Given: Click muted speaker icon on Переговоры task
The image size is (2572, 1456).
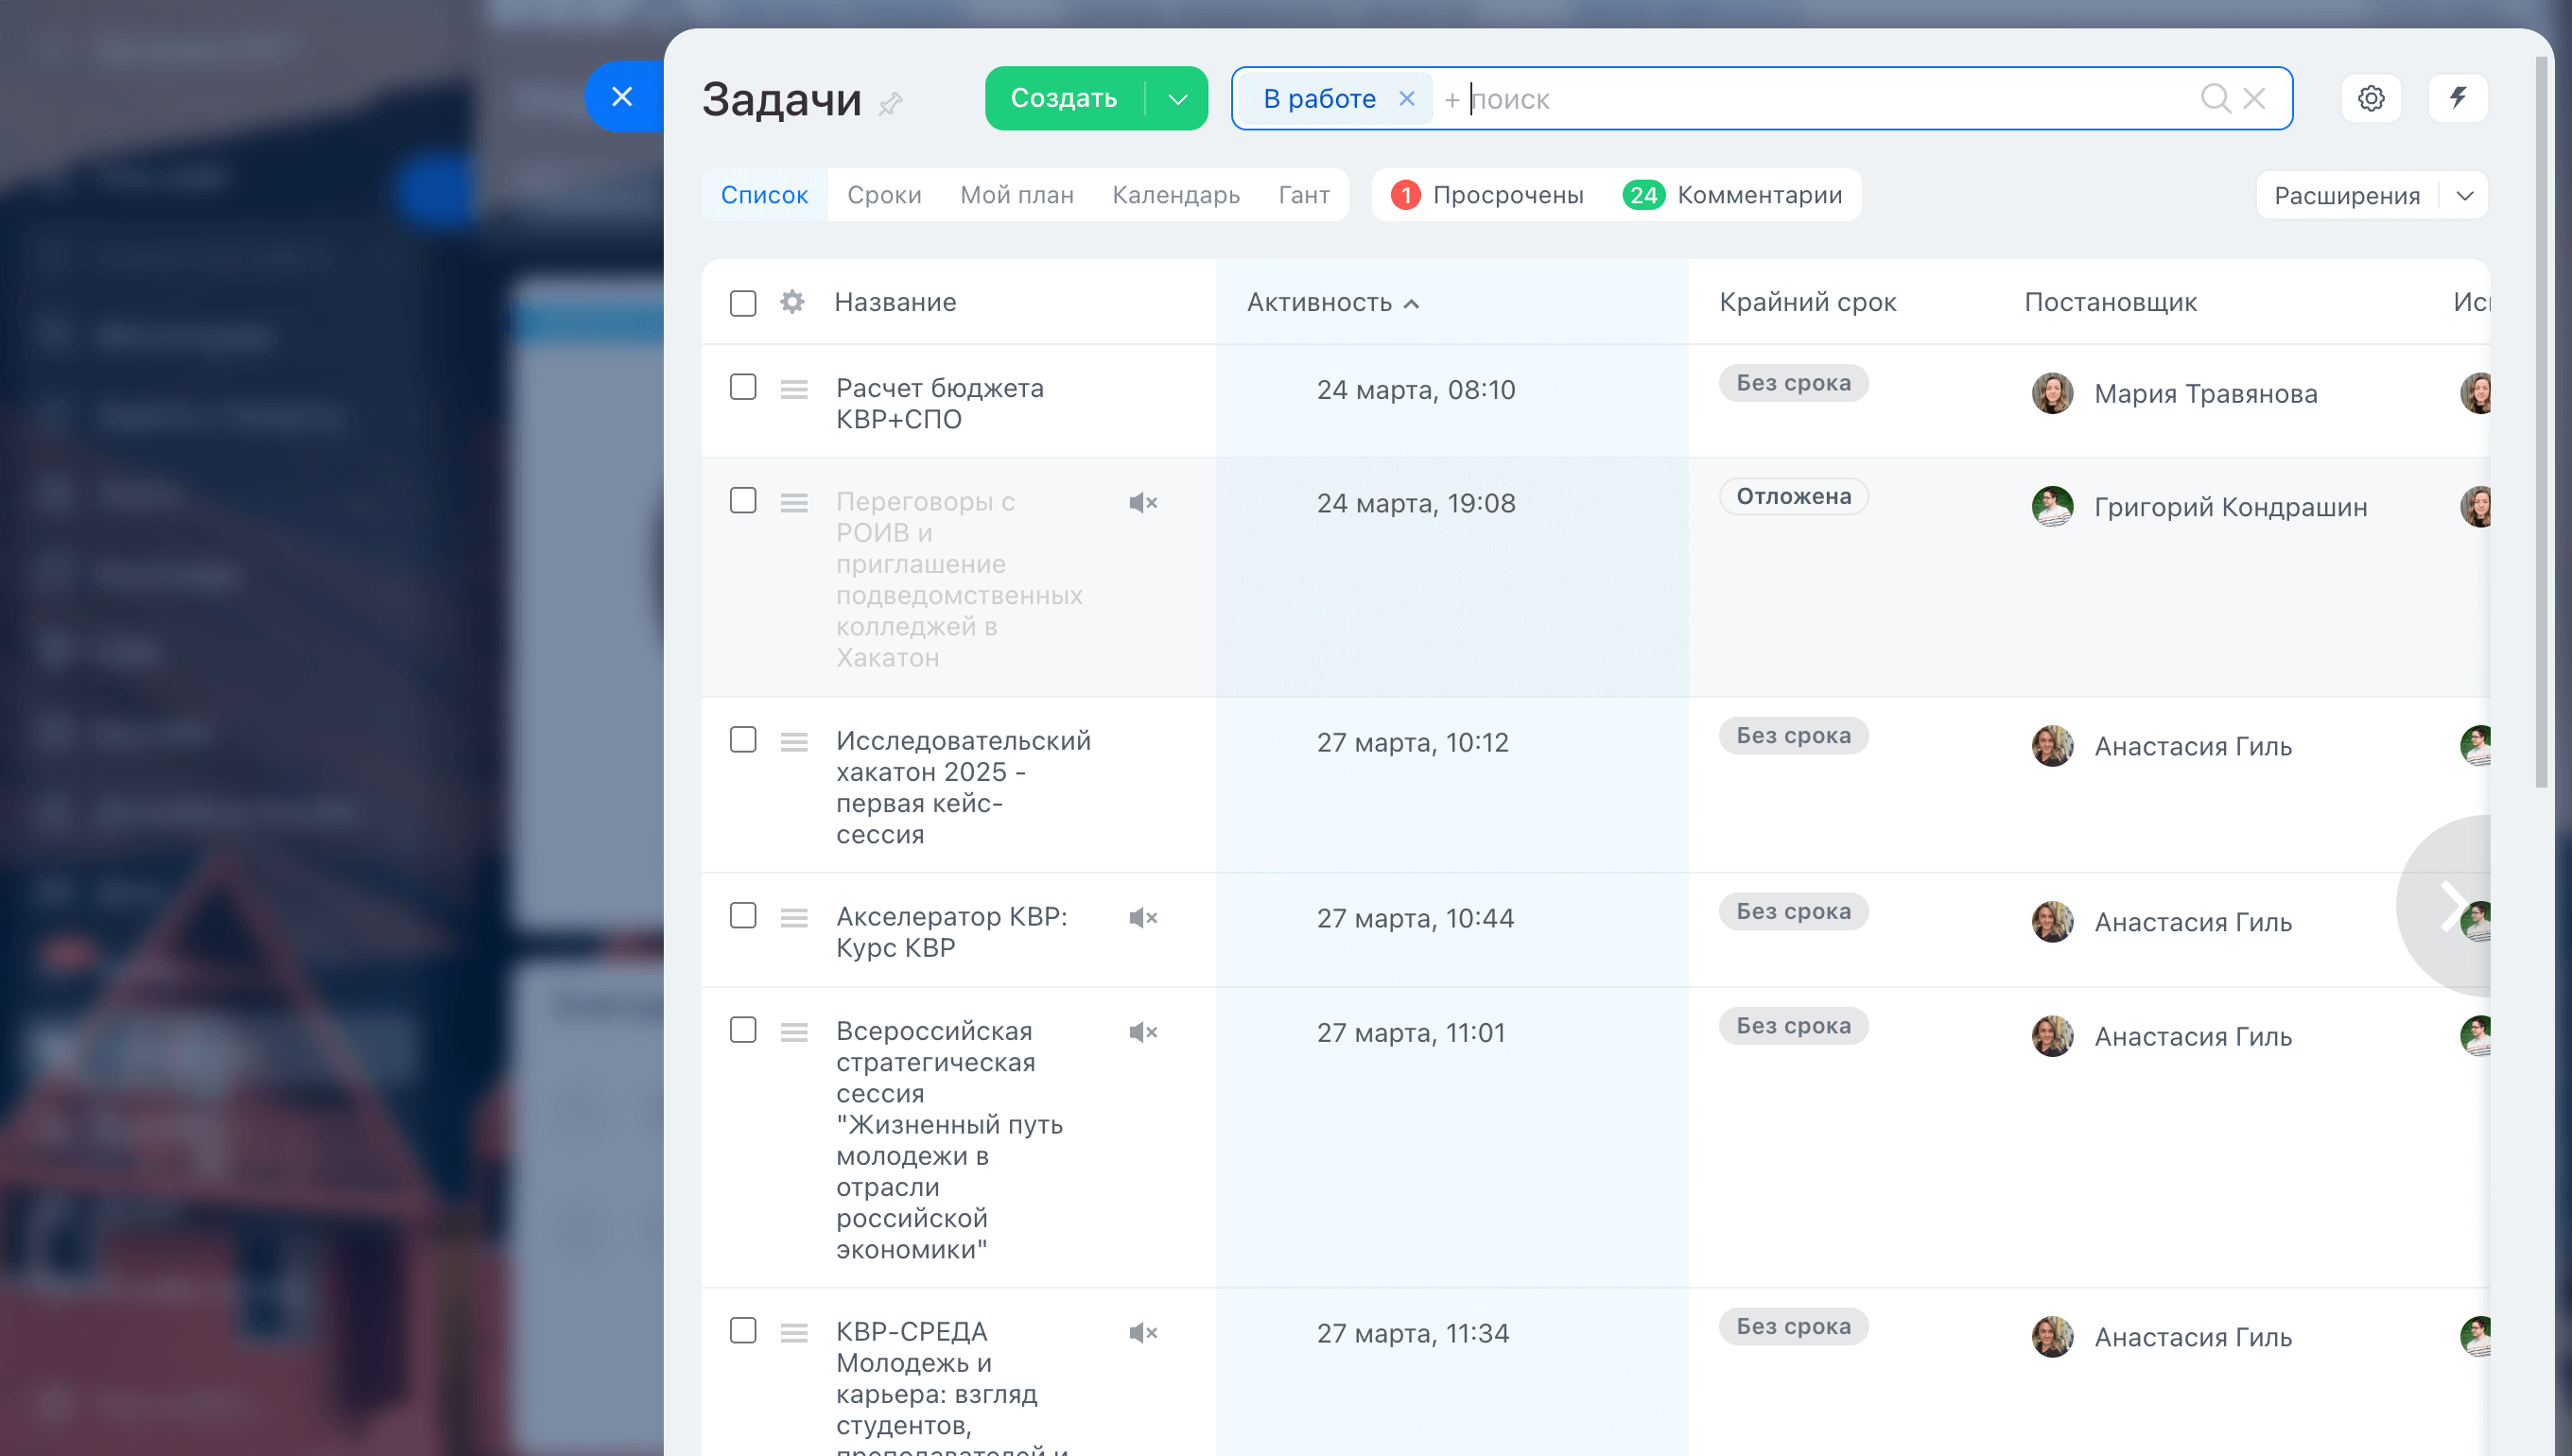Looking at the screenshot, I should (1142, 503).
